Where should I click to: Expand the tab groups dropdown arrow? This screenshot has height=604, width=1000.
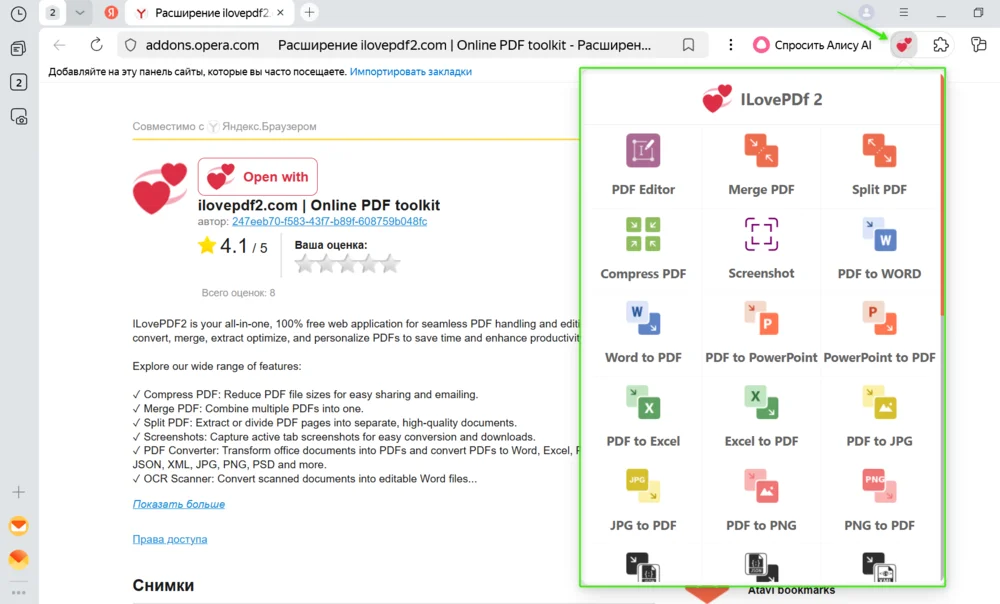click(80, 12)
